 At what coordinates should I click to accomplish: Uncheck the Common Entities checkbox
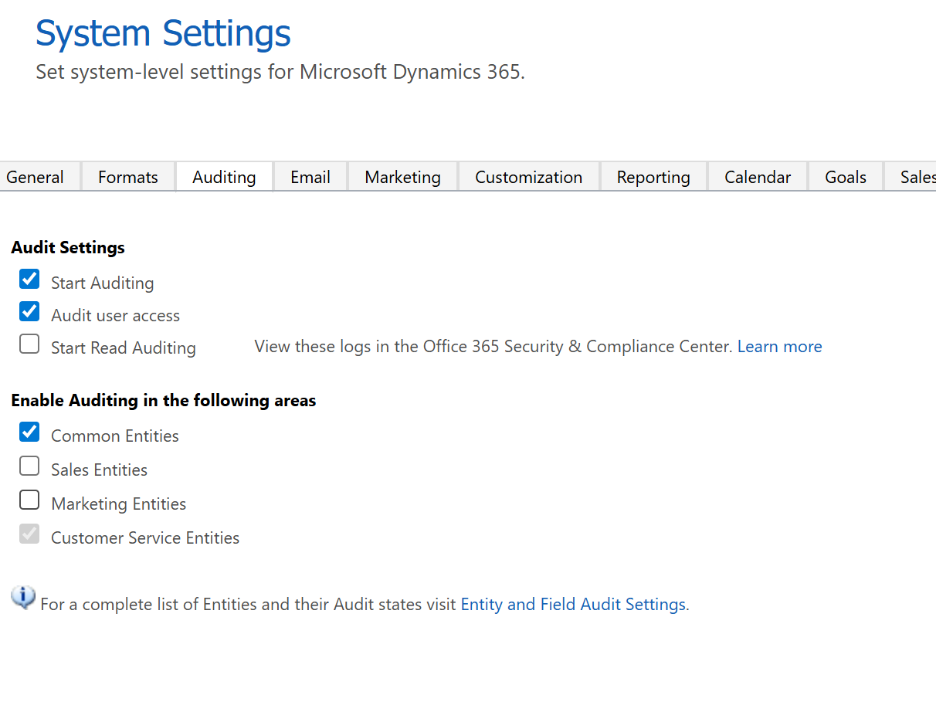click(x=30, y=432)
